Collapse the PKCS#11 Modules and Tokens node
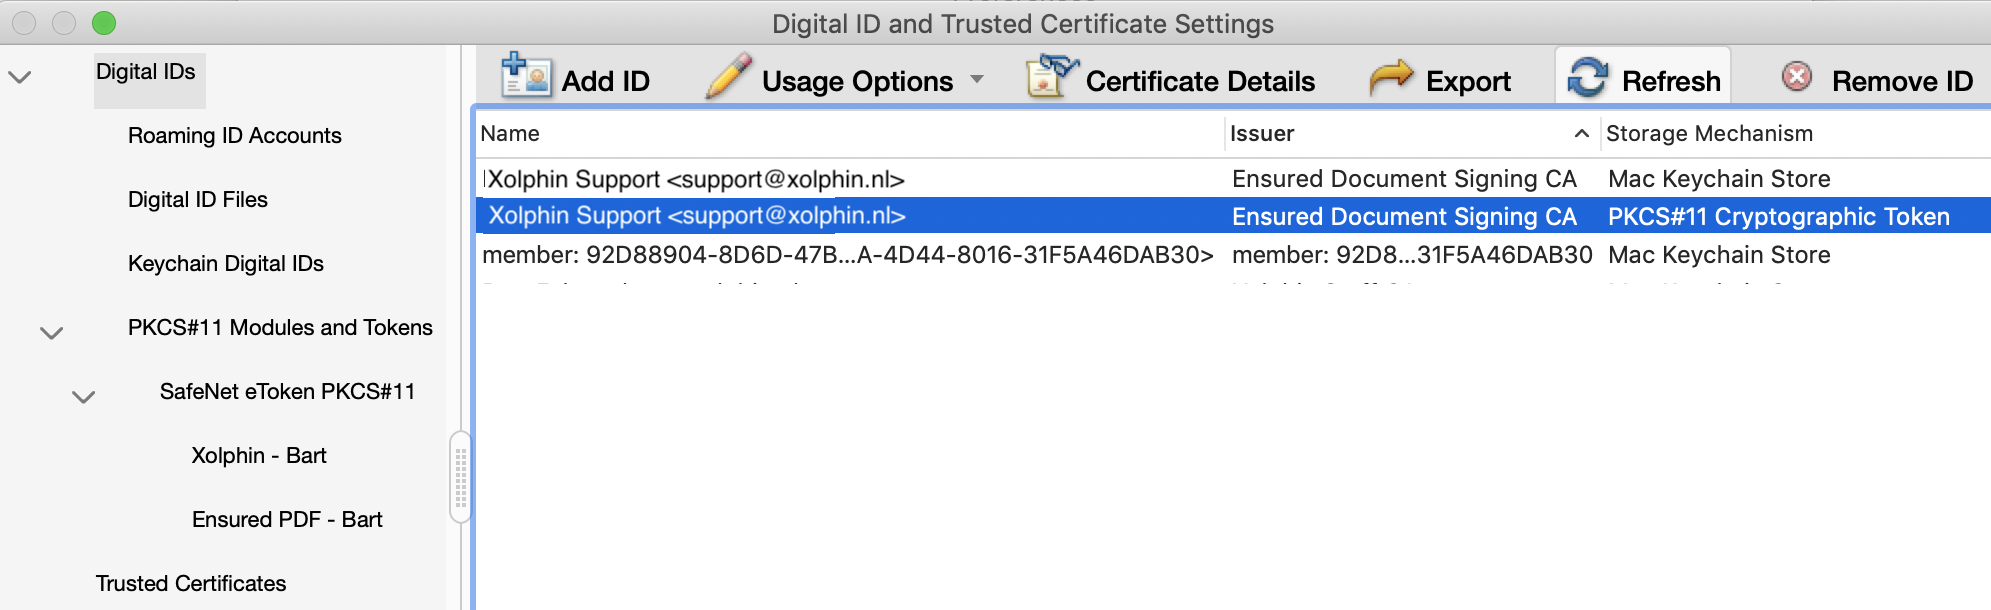 (x=51, y=330)
